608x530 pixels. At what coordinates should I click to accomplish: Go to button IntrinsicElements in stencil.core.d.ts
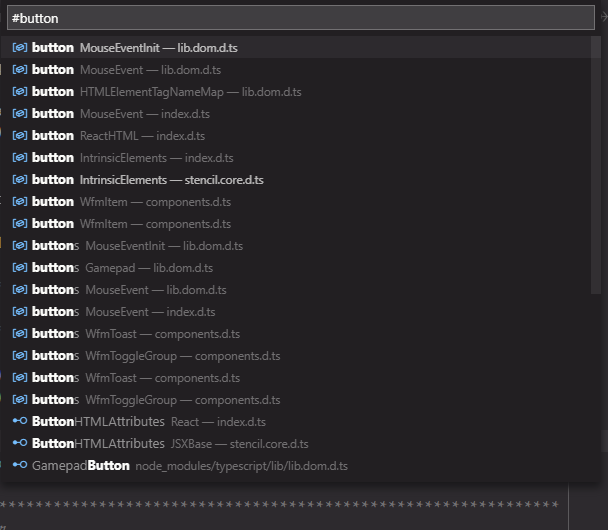(x=301, y=180)
